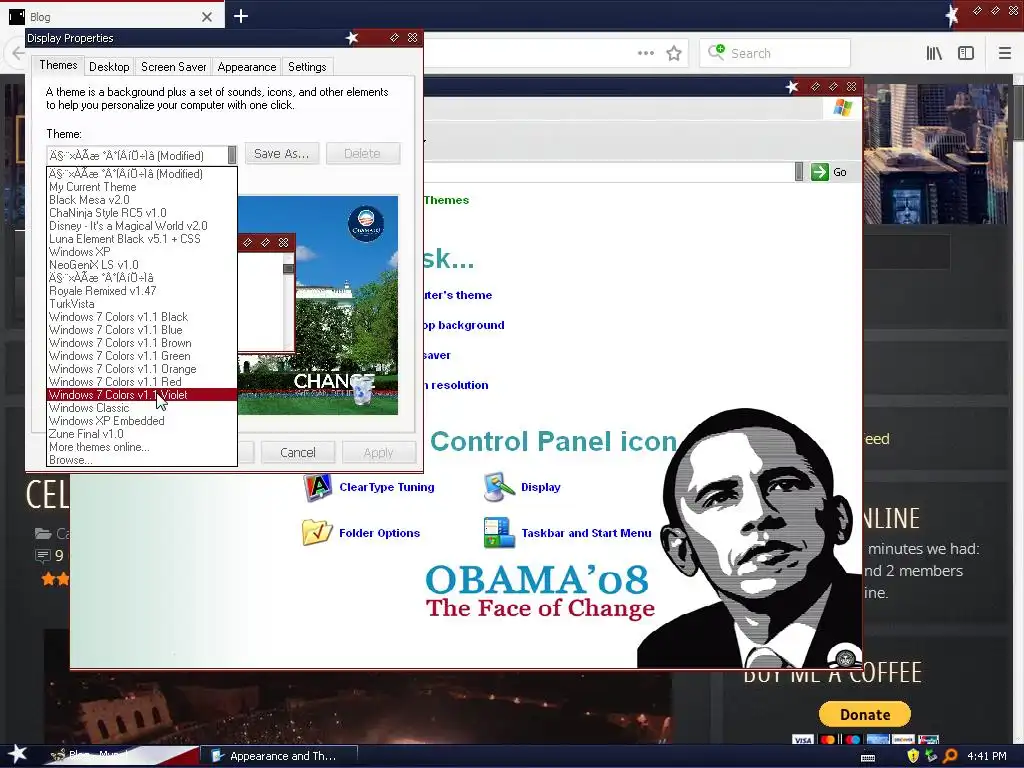Choose Windows 7 Colors v1.1 Orange
The image size is (1024, 768).
pos(142,370)
